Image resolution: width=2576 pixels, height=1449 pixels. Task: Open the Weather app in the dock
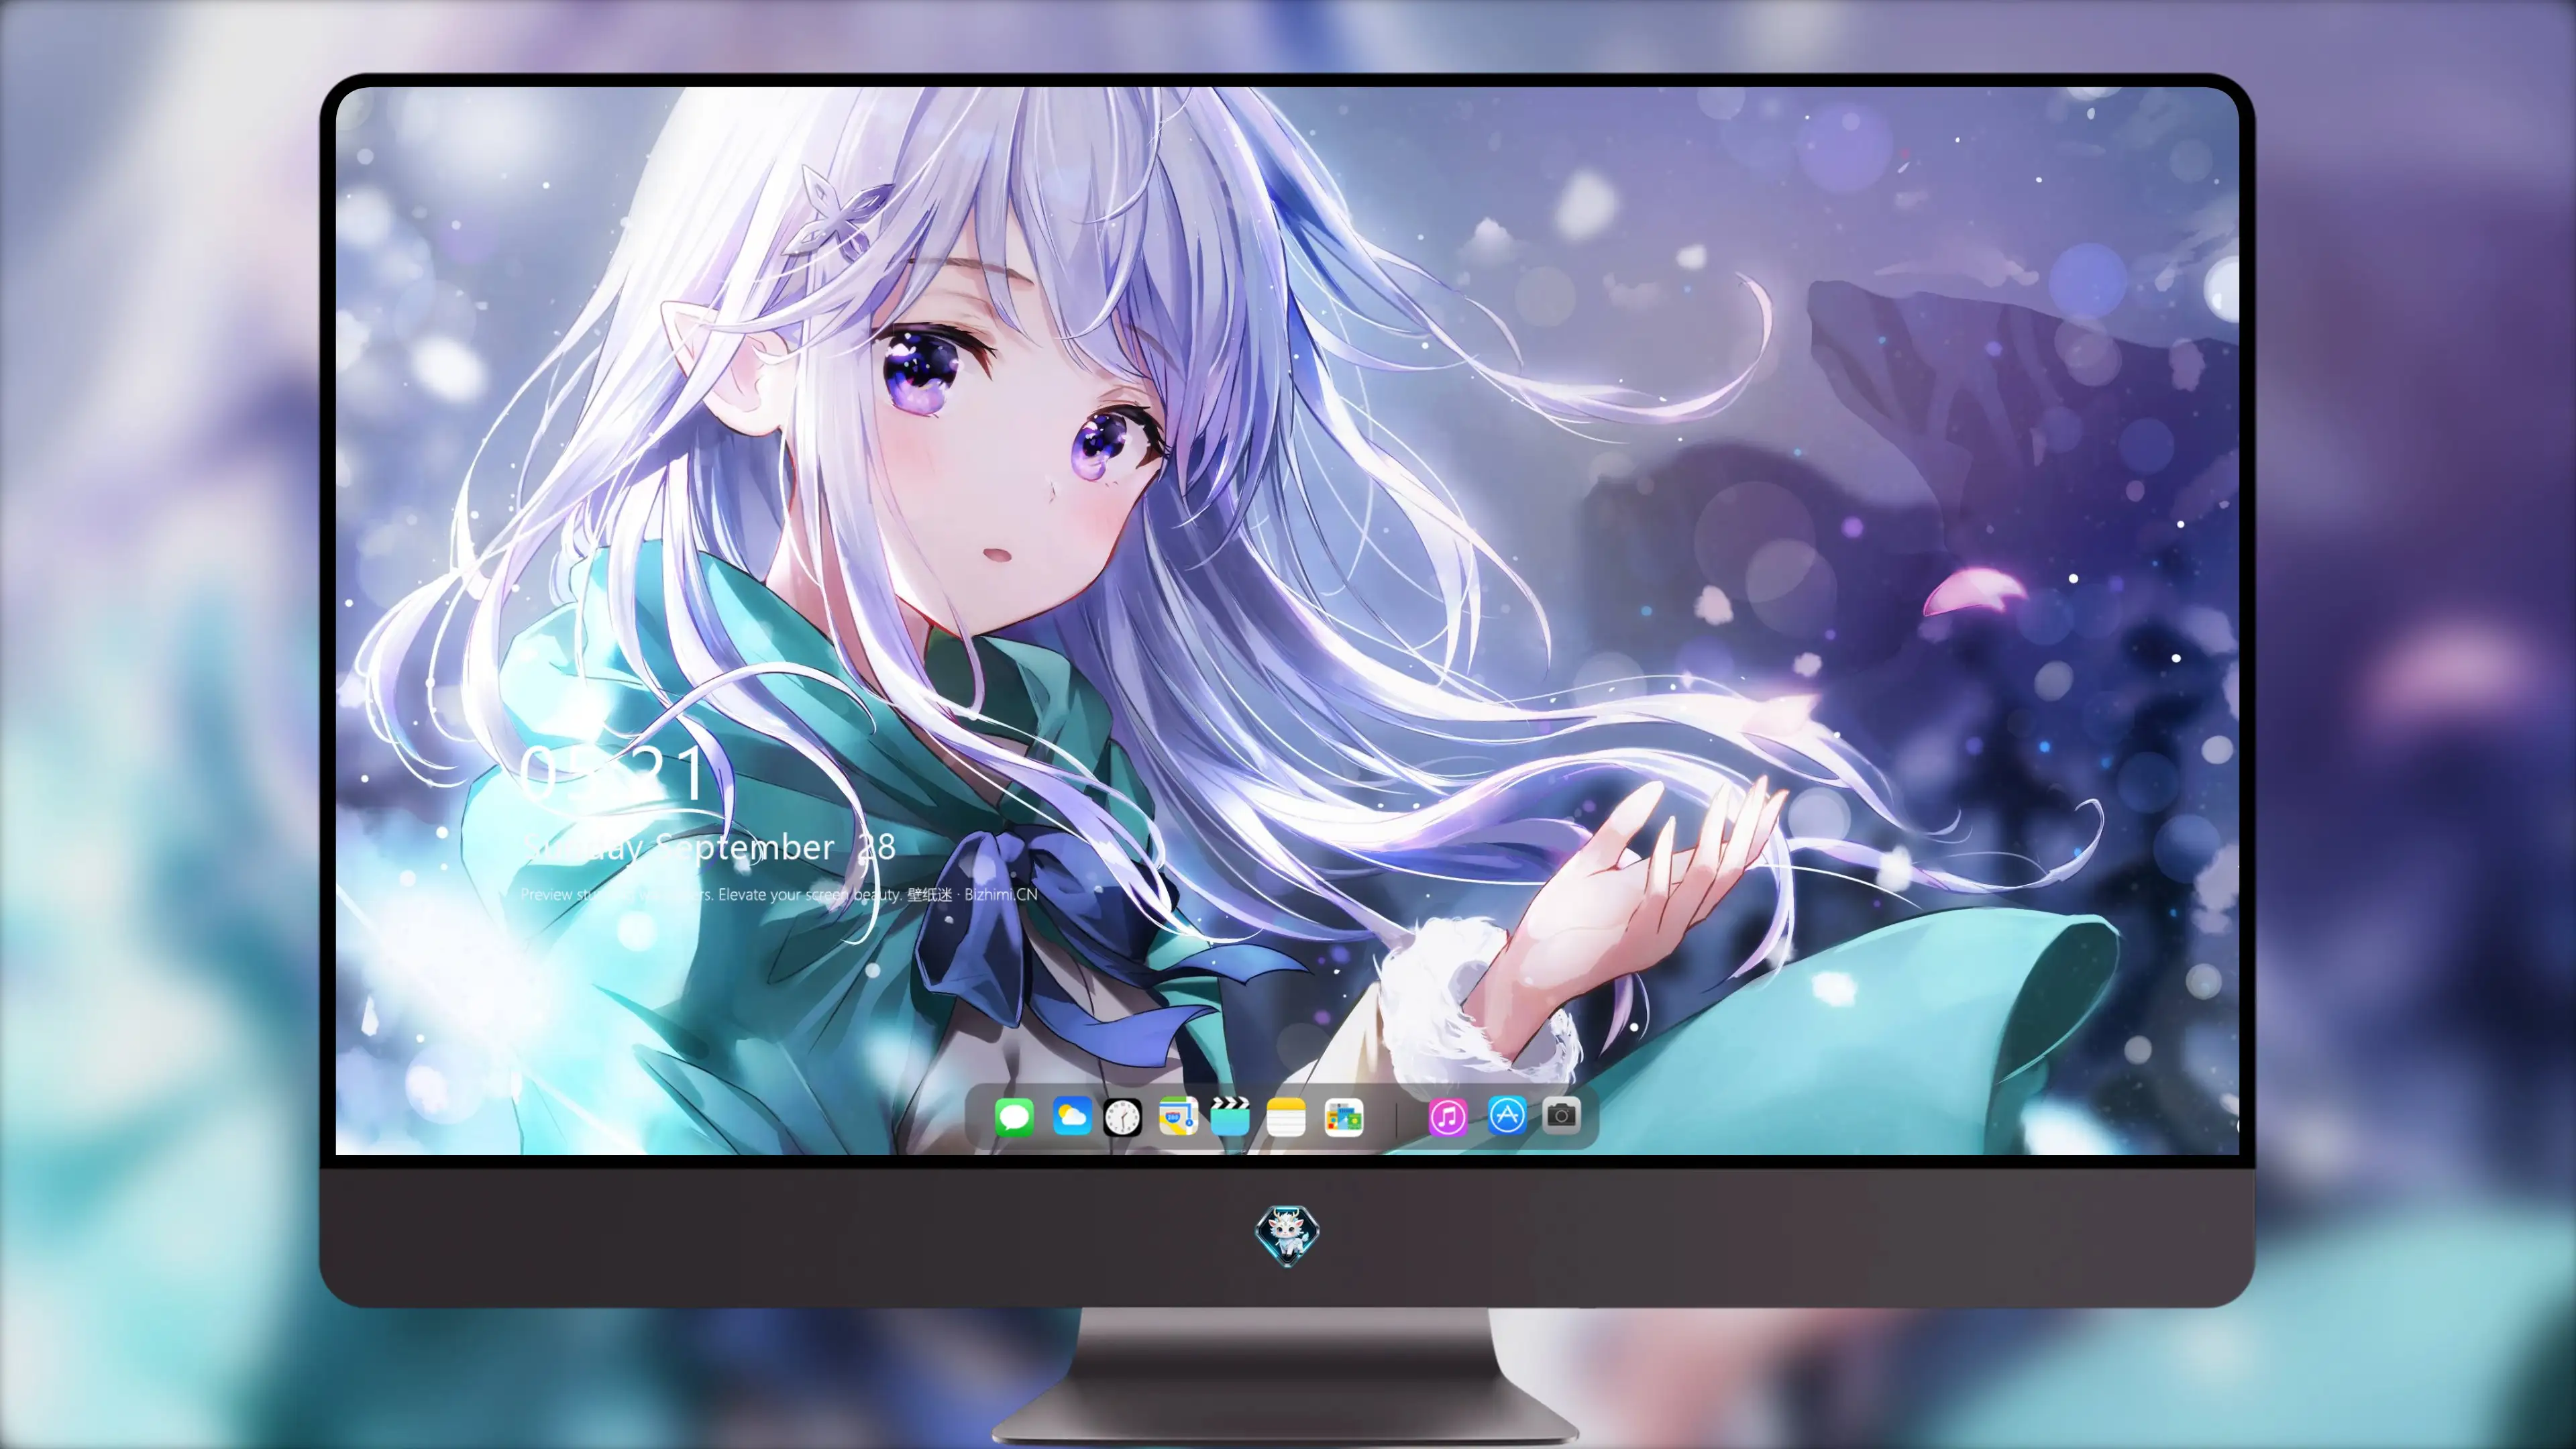(1071, 1116)
